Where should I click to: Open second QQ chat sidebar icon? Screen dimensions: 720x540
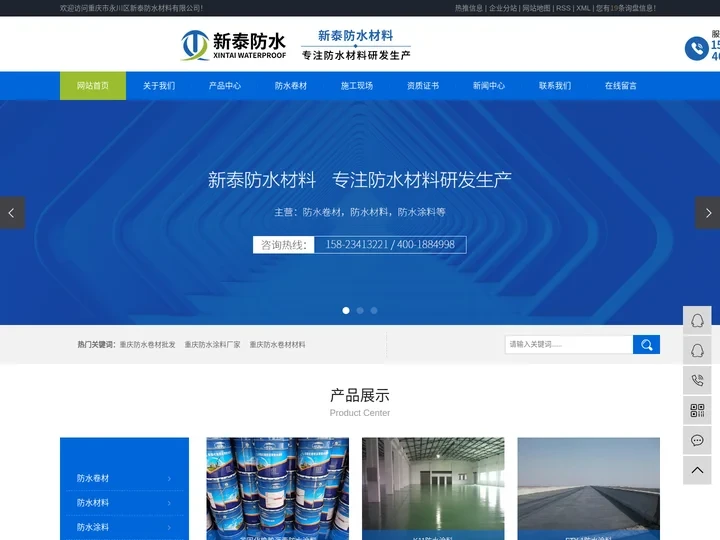pos(697,350)
